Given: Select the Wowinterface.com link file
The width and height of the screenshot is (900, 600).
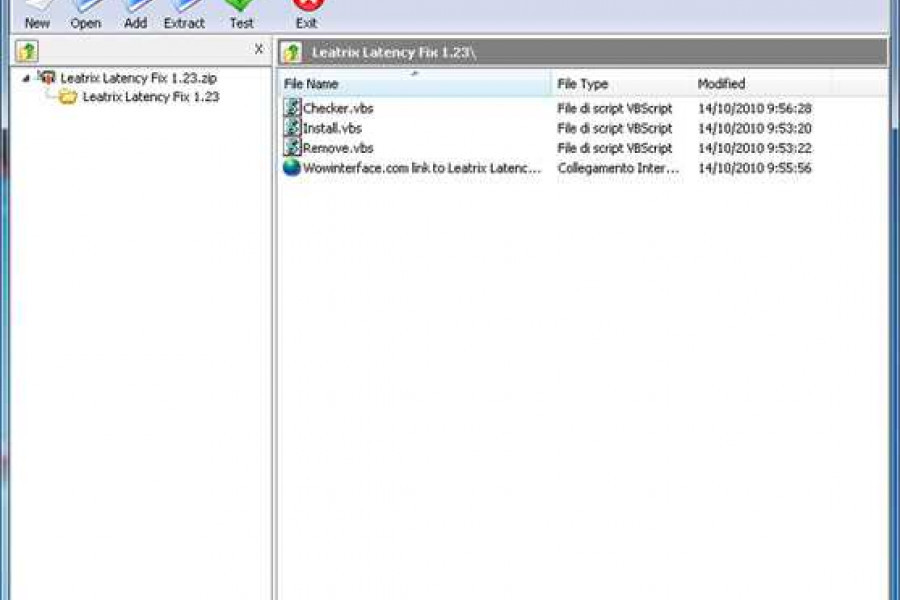Looking at the screenshot, I should coord(422,168).
